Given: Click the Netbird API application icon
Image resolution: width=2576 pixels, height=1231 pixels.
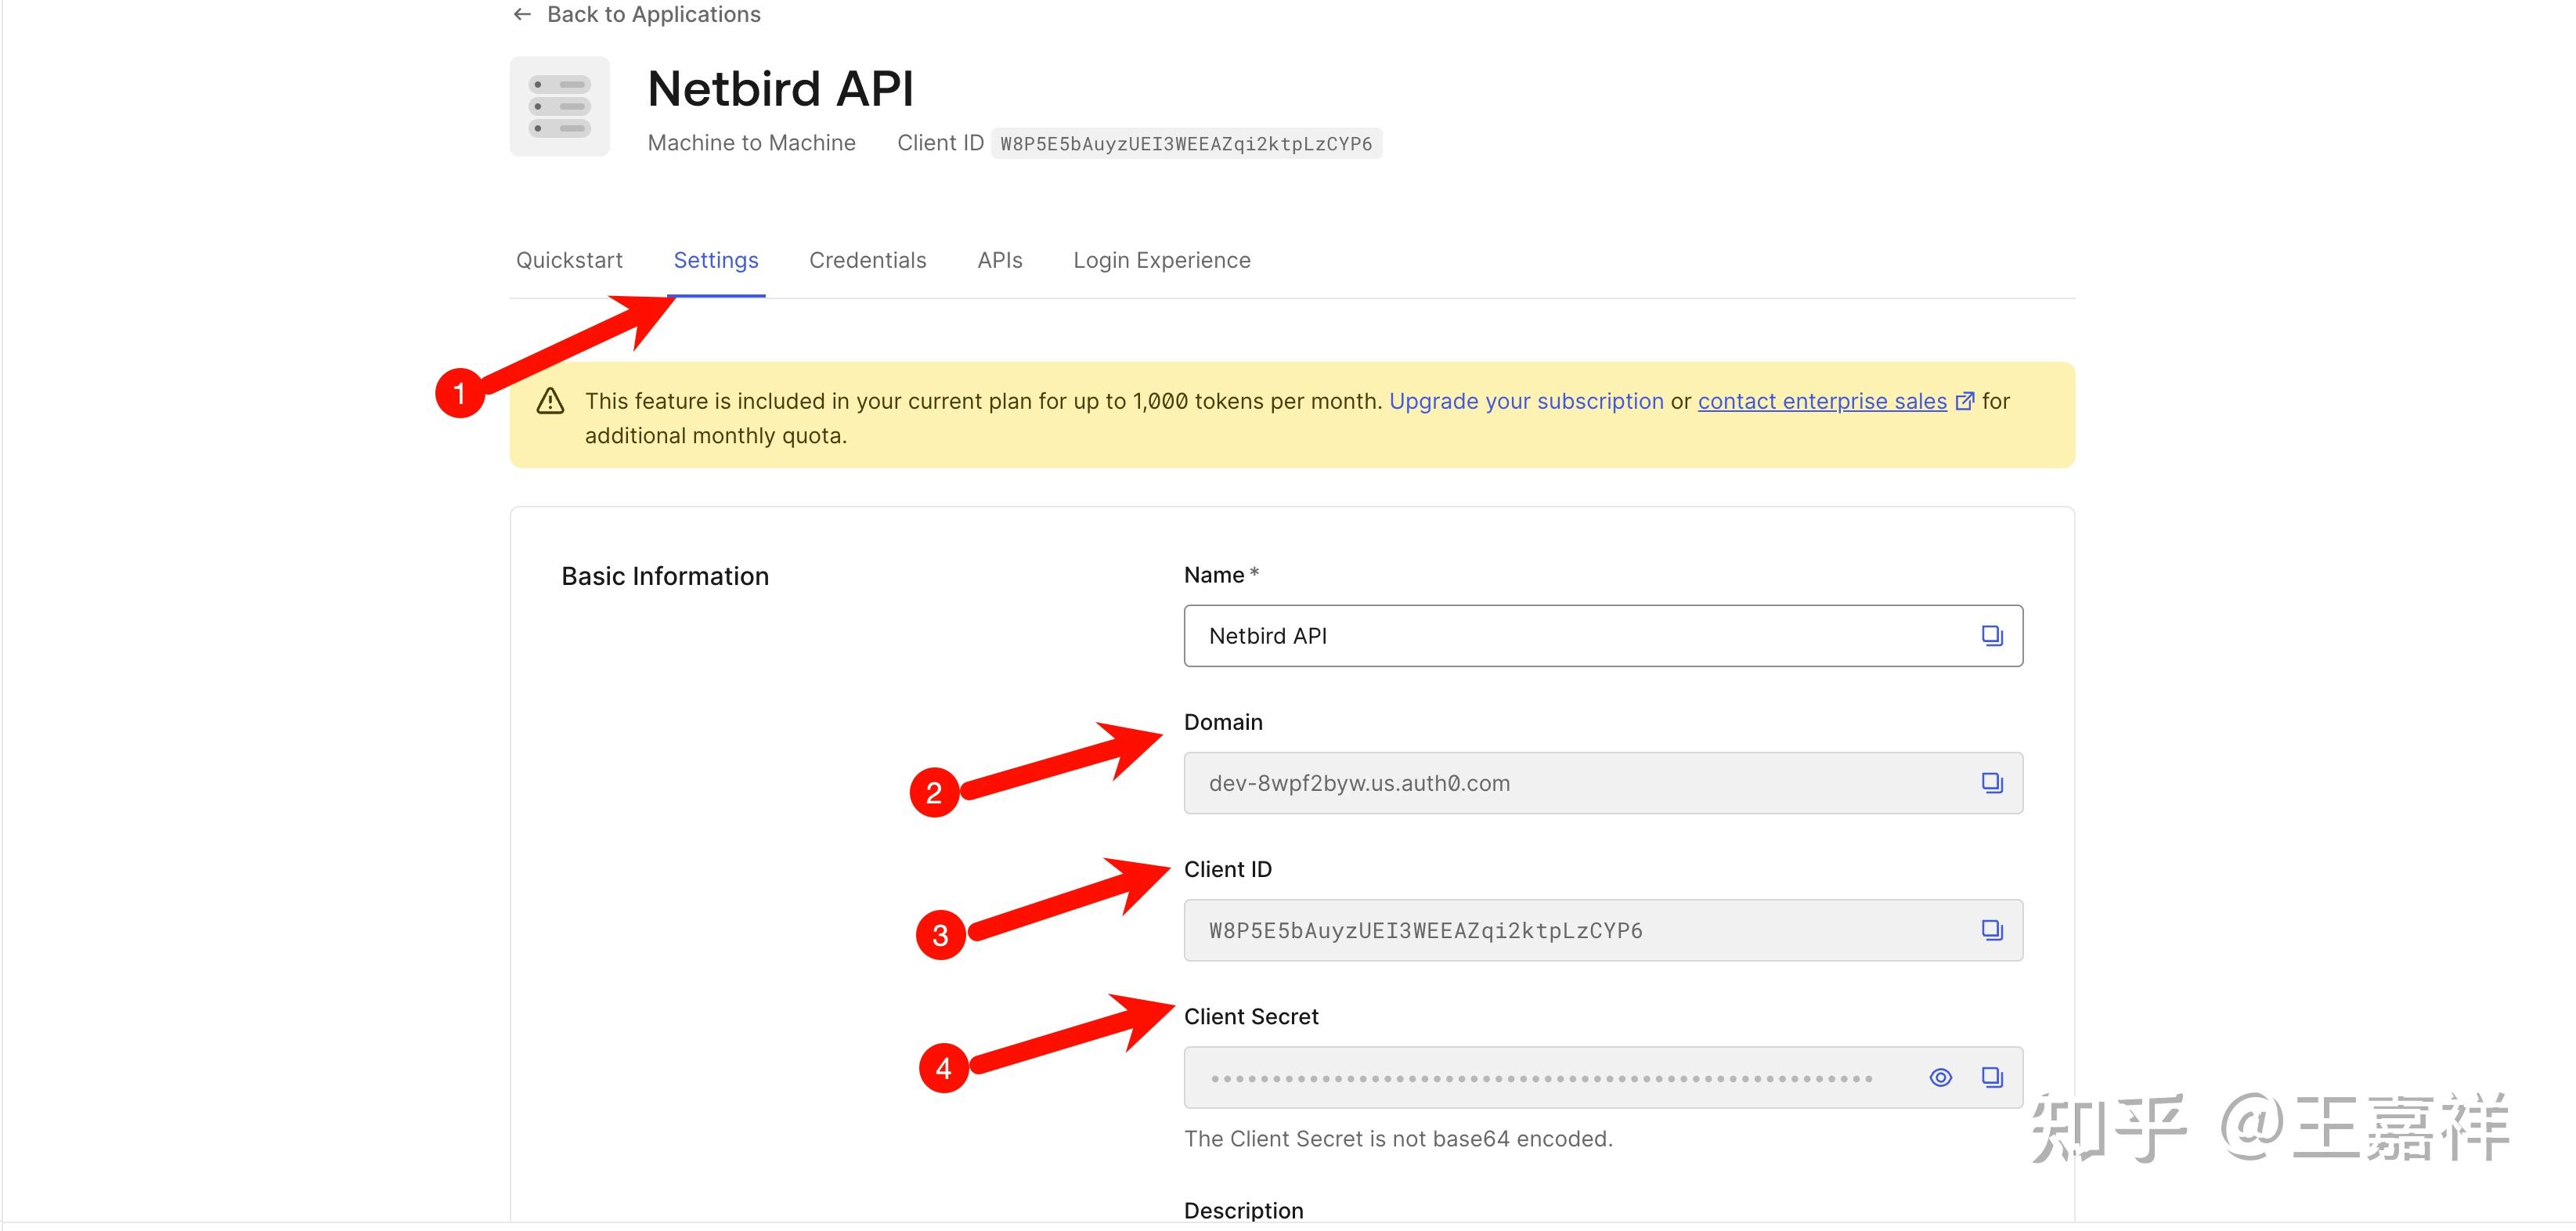Looking at the screenshot, I should click(559, 106).
